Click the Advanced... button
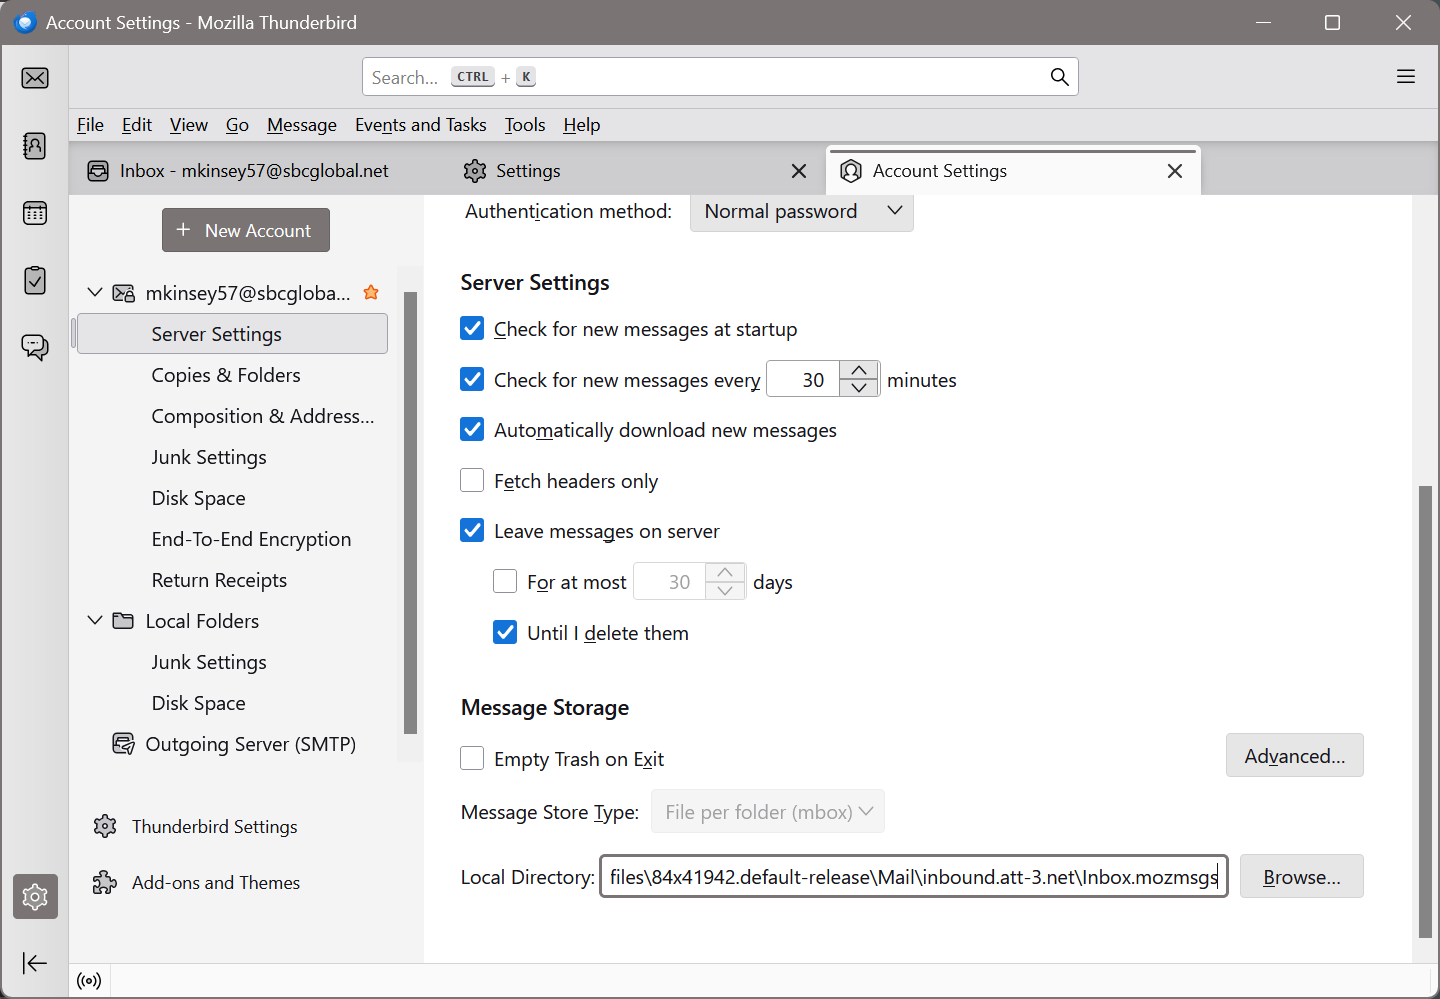This screenshot has height=999, width=1440. (1294, 756)
